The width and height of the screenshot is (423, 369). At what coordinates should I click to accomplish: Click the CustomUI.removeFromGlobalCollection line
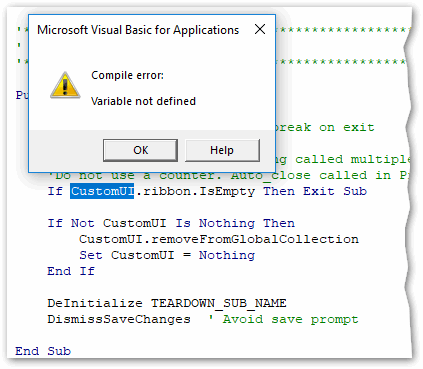[219, 239]
